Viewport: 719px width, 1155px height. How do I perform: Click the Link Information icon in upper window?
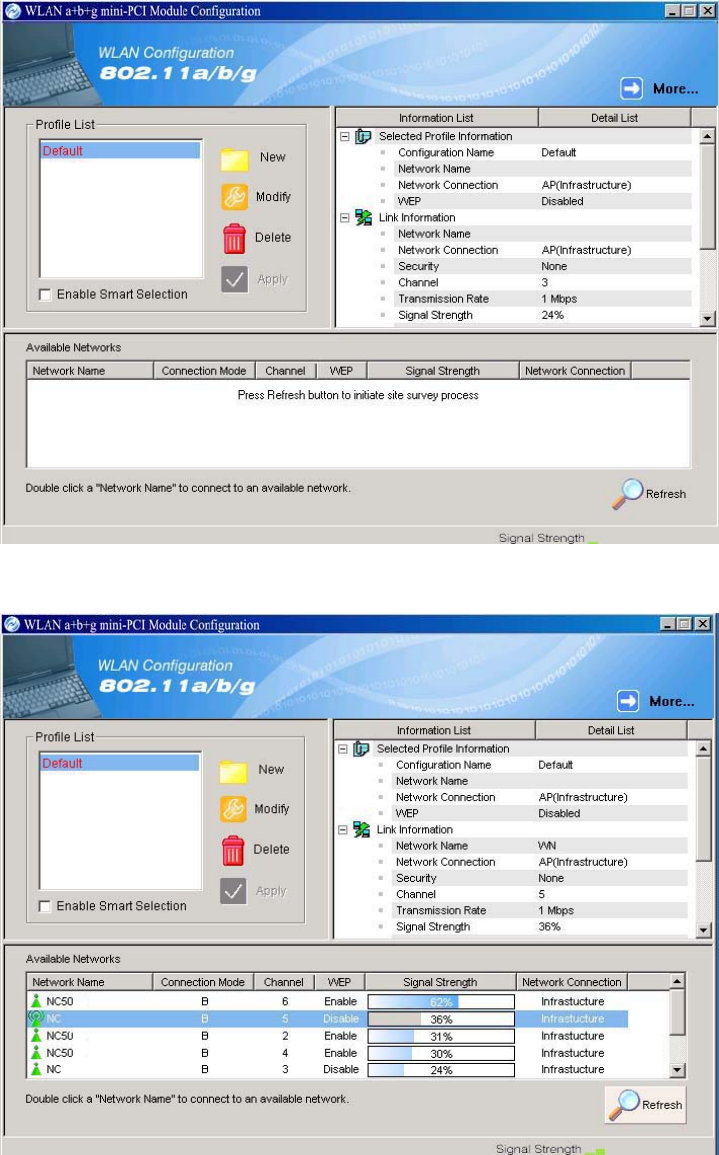(x=363, y=217)
